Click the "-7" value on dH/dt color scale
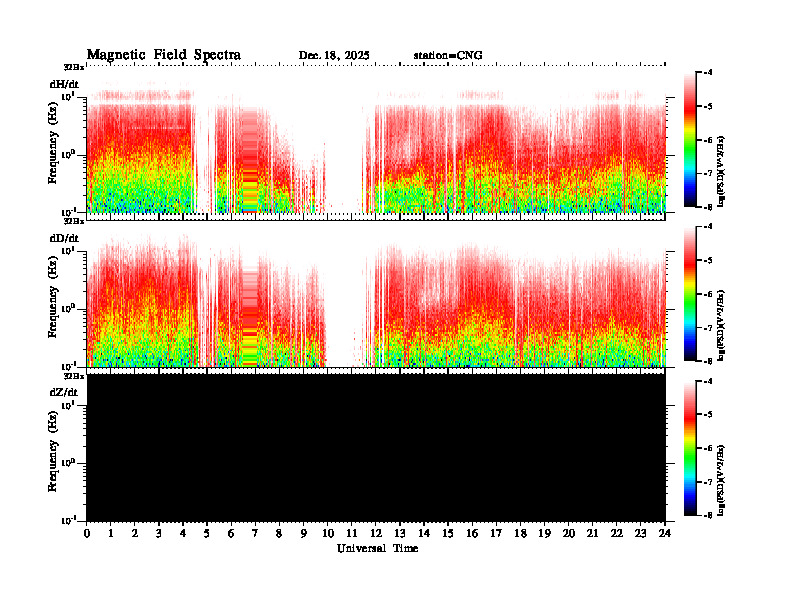The height and width of the screenshot is (612, 792). pos(709,173)
